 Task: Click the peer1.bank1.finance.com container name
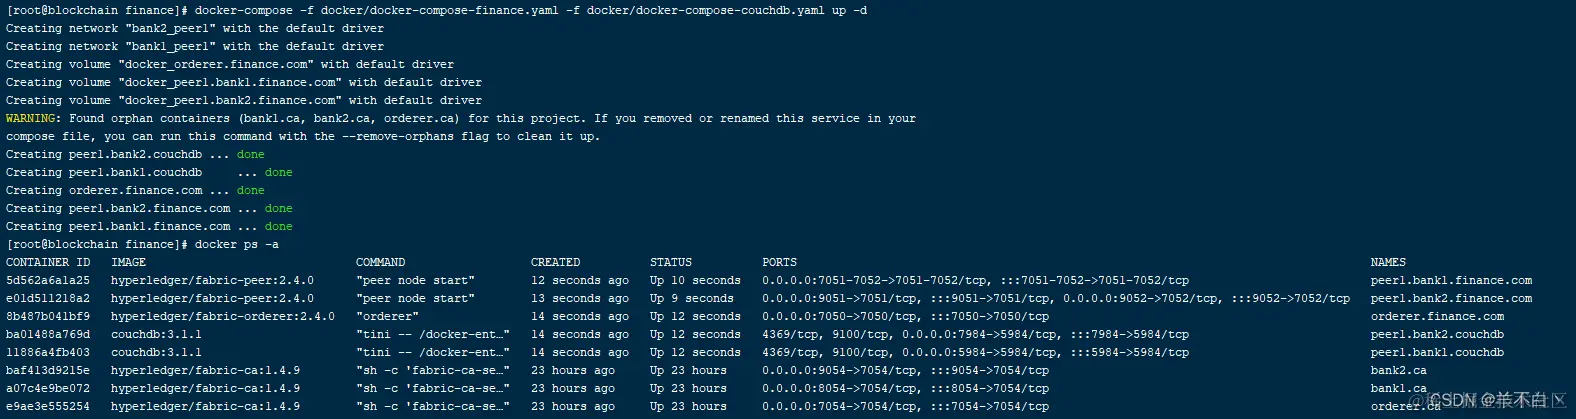pyautogui.click(x=1451, y=280)
